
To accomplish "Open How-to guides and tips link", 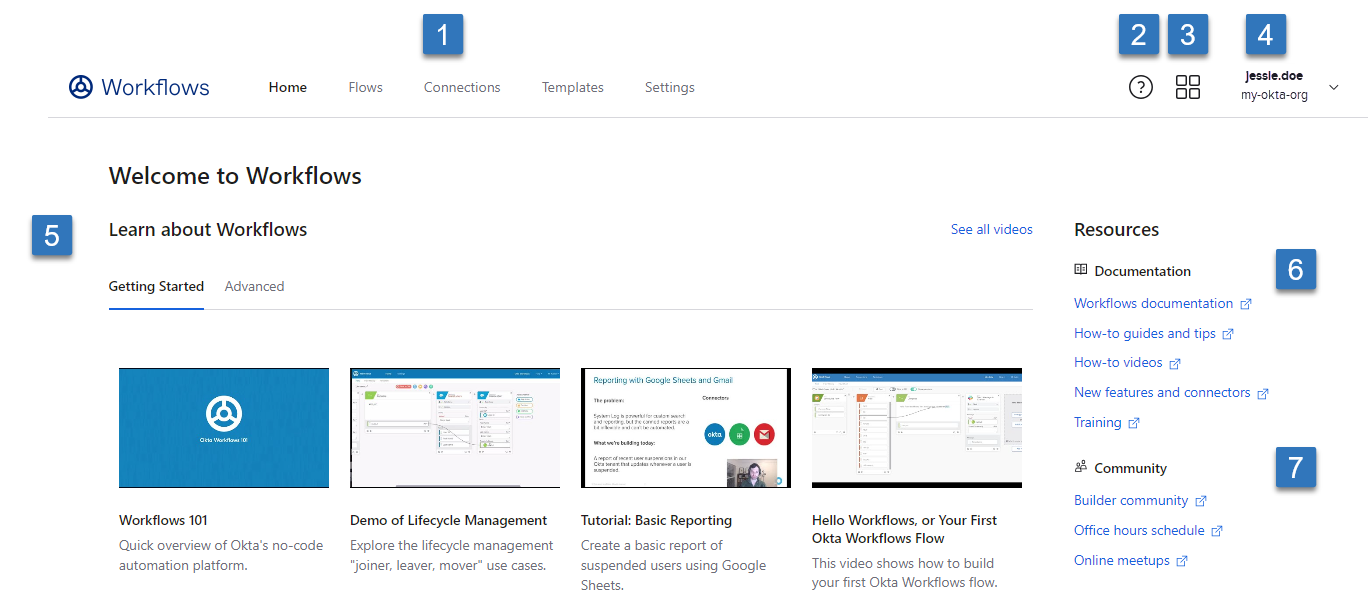I will [1144, 333].
